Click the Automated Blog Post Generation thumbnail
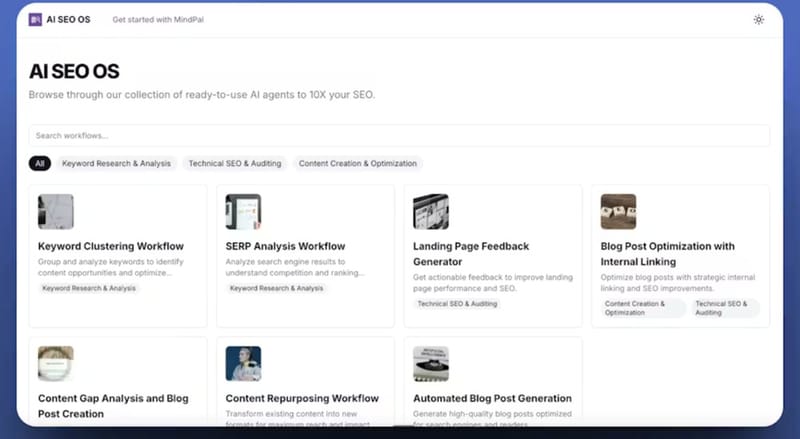Image resolution: width=800 pixels, height=439 pixels. click(431, 363)
